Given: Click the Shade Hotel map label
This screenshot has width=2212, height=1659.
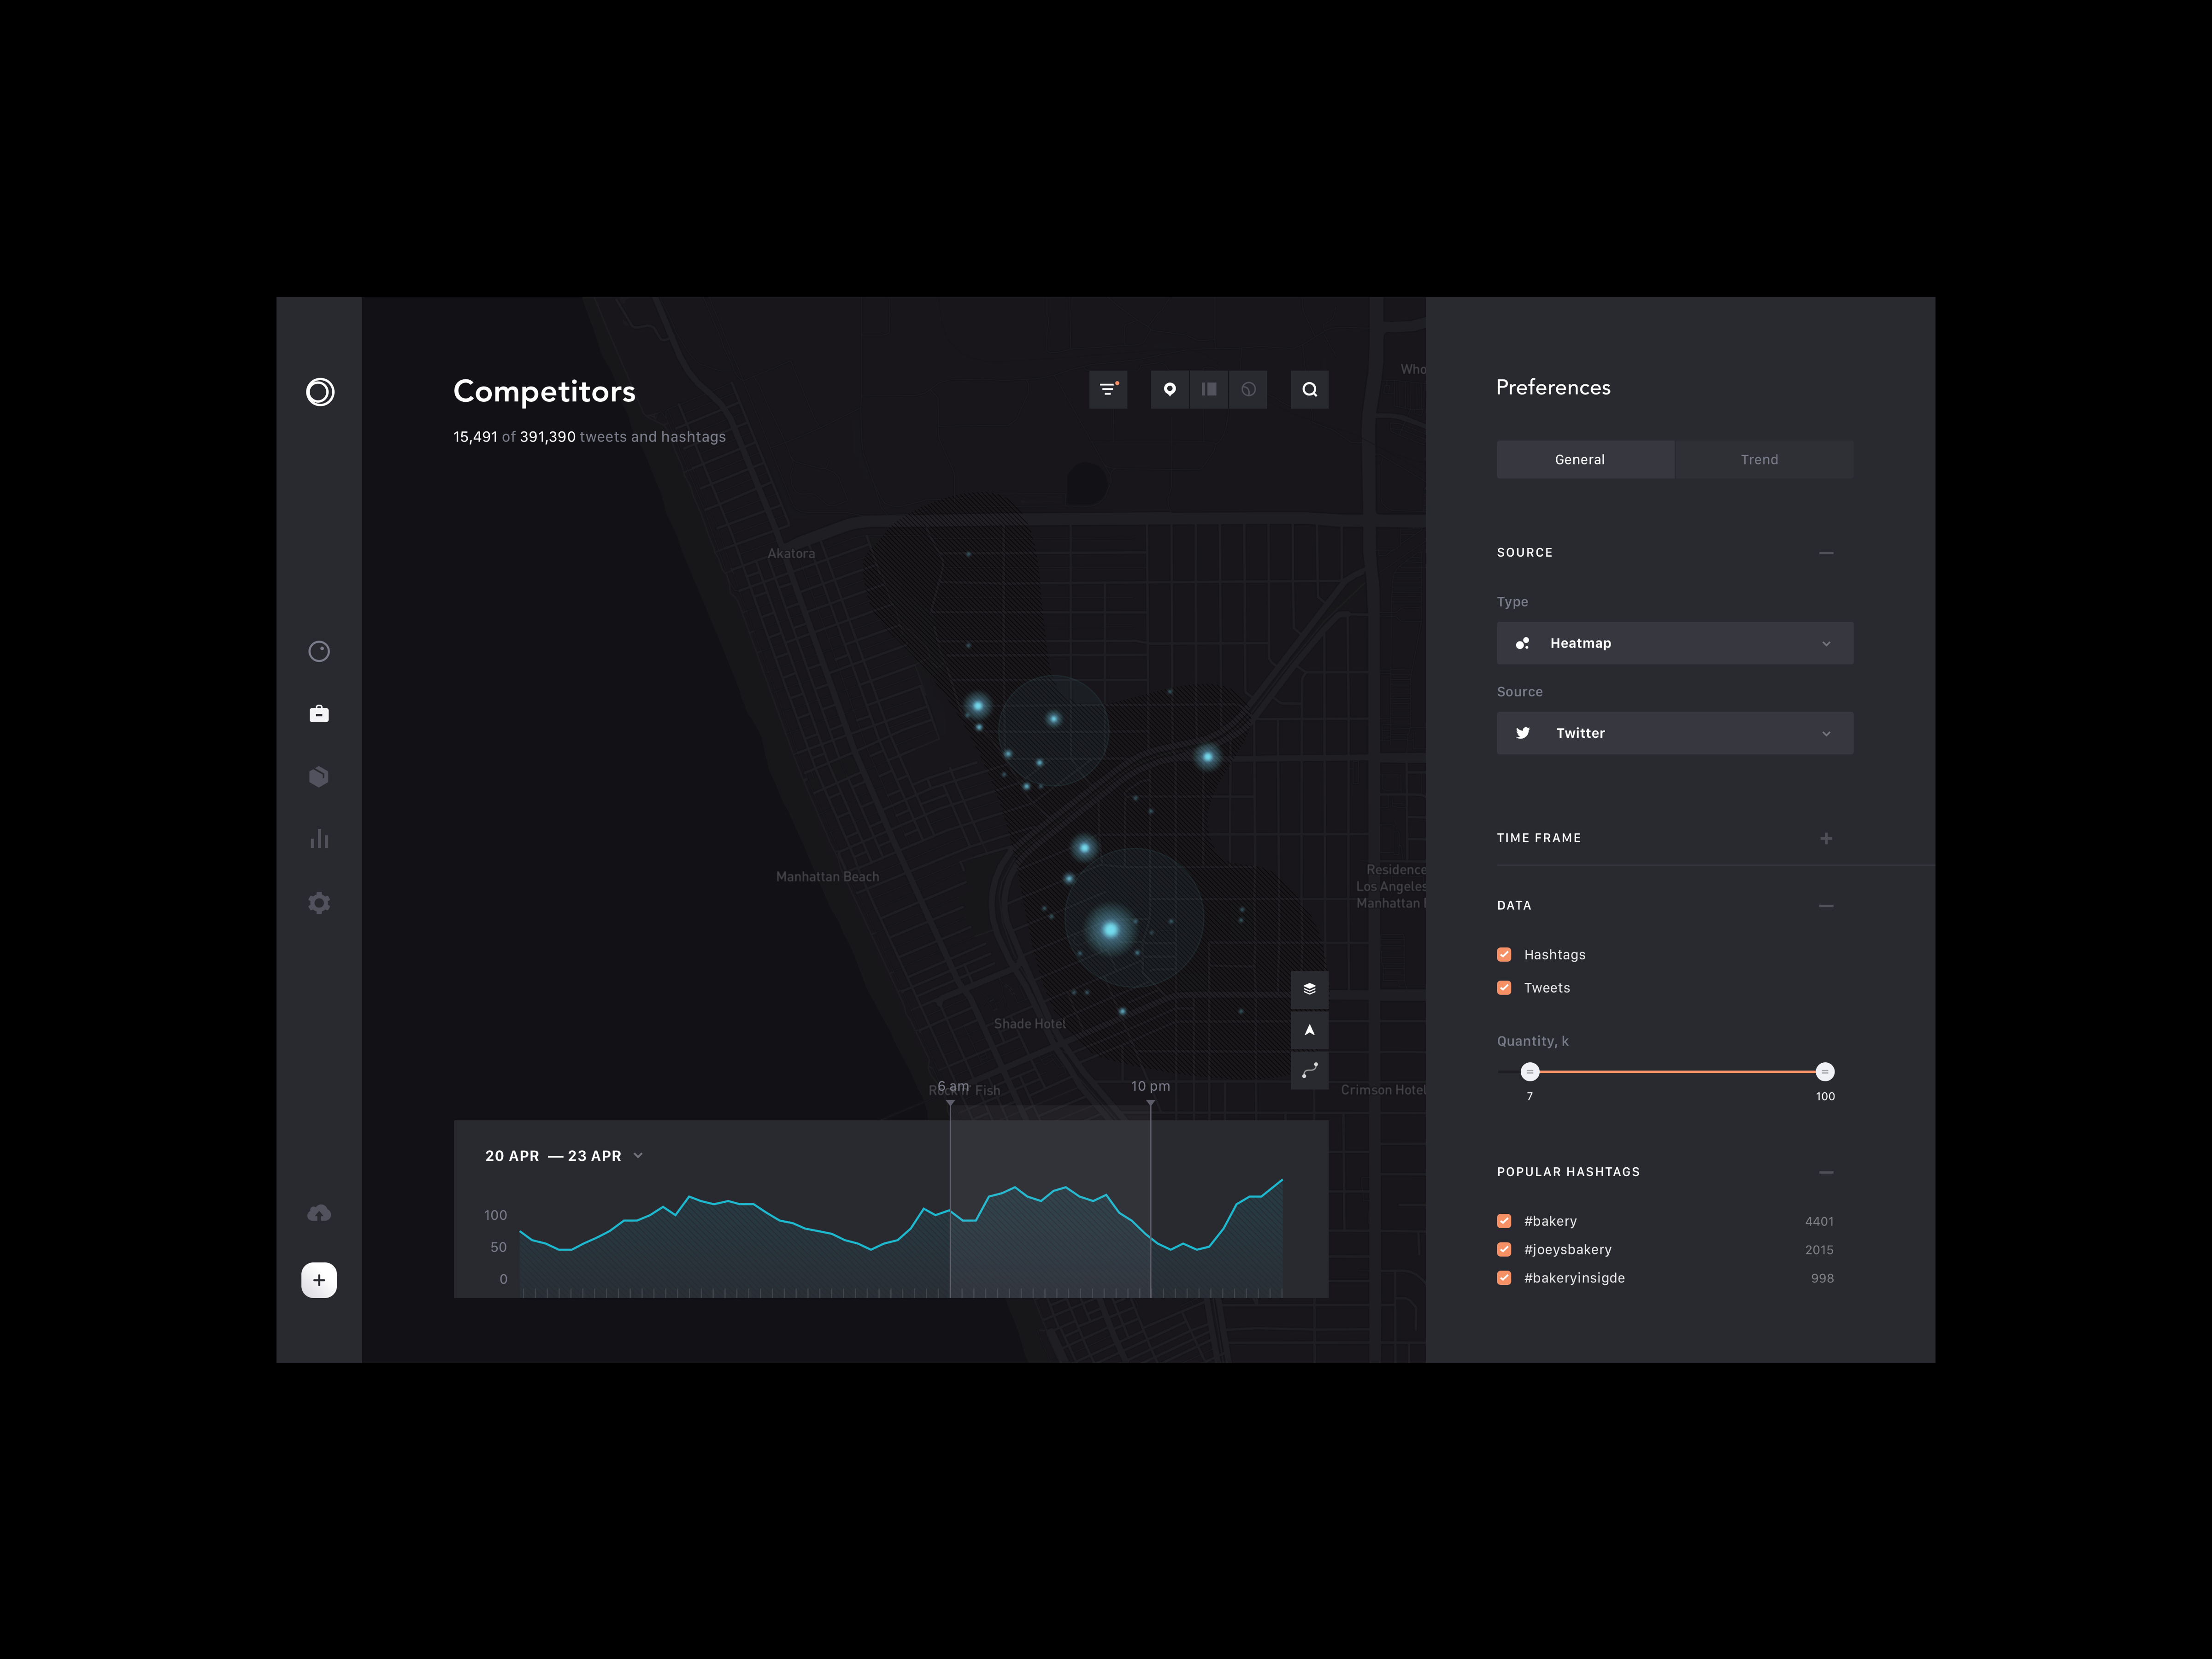Looking at the screenshot, I should (x=1030, y=1024).
